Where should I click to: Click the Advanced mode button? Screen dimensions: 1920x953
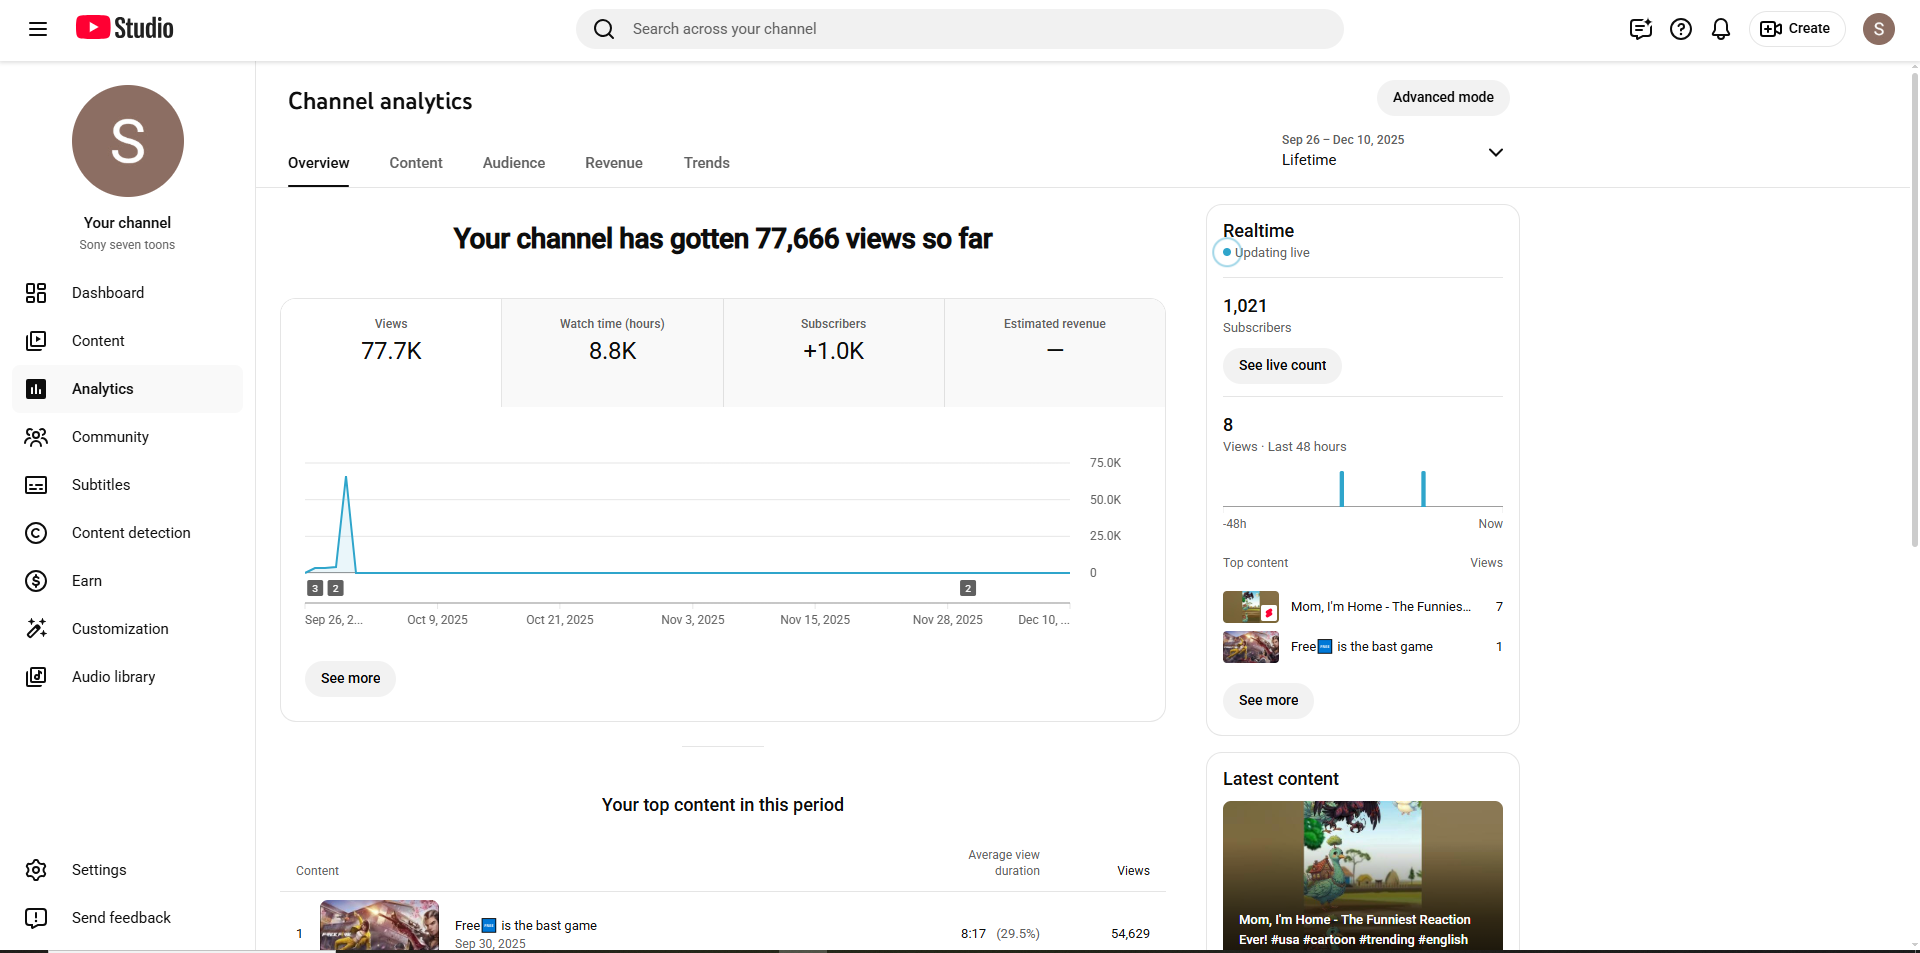tap(1442, 97)
